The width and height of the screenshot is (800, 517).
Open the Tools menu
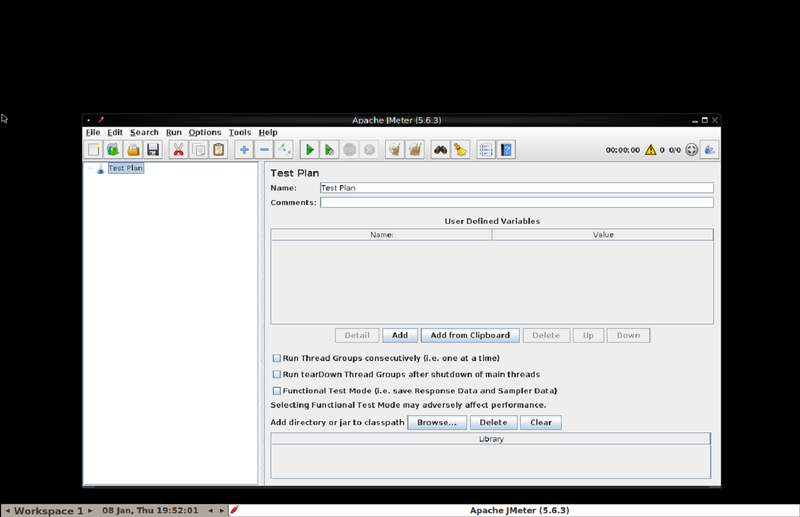240,132
